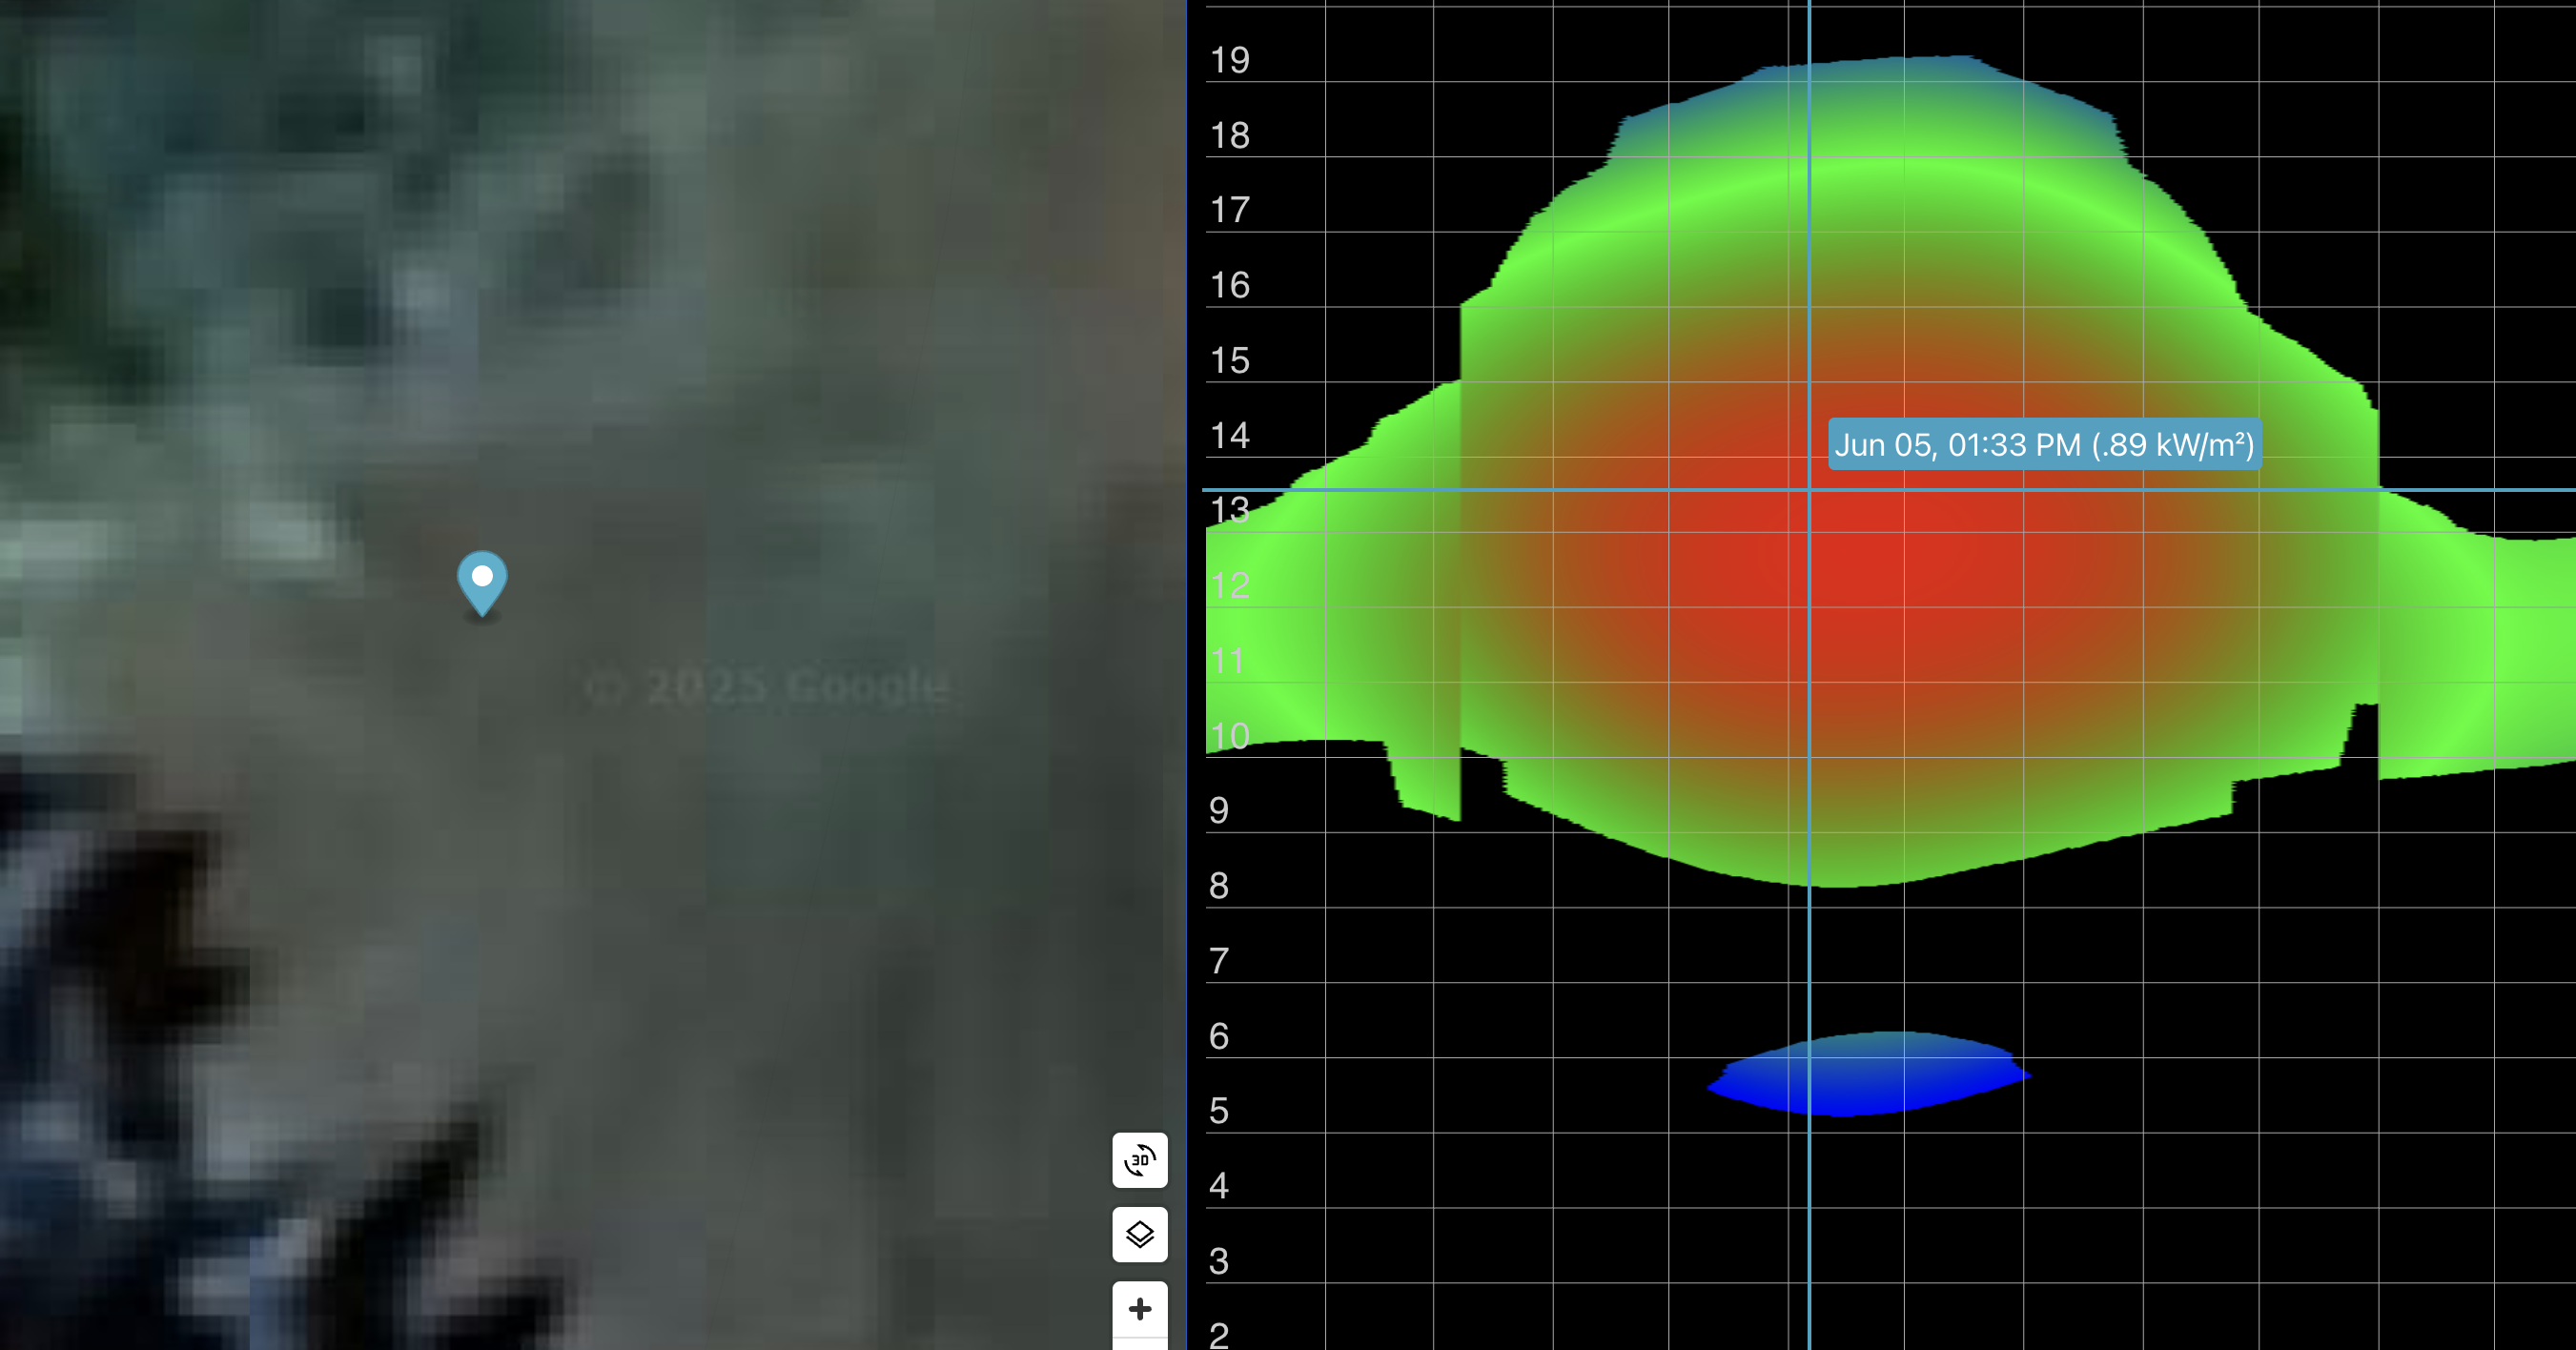Select the hour 18 axis label
2576x1350 pixels.
pyautogui.click(x=1230, y=135)
